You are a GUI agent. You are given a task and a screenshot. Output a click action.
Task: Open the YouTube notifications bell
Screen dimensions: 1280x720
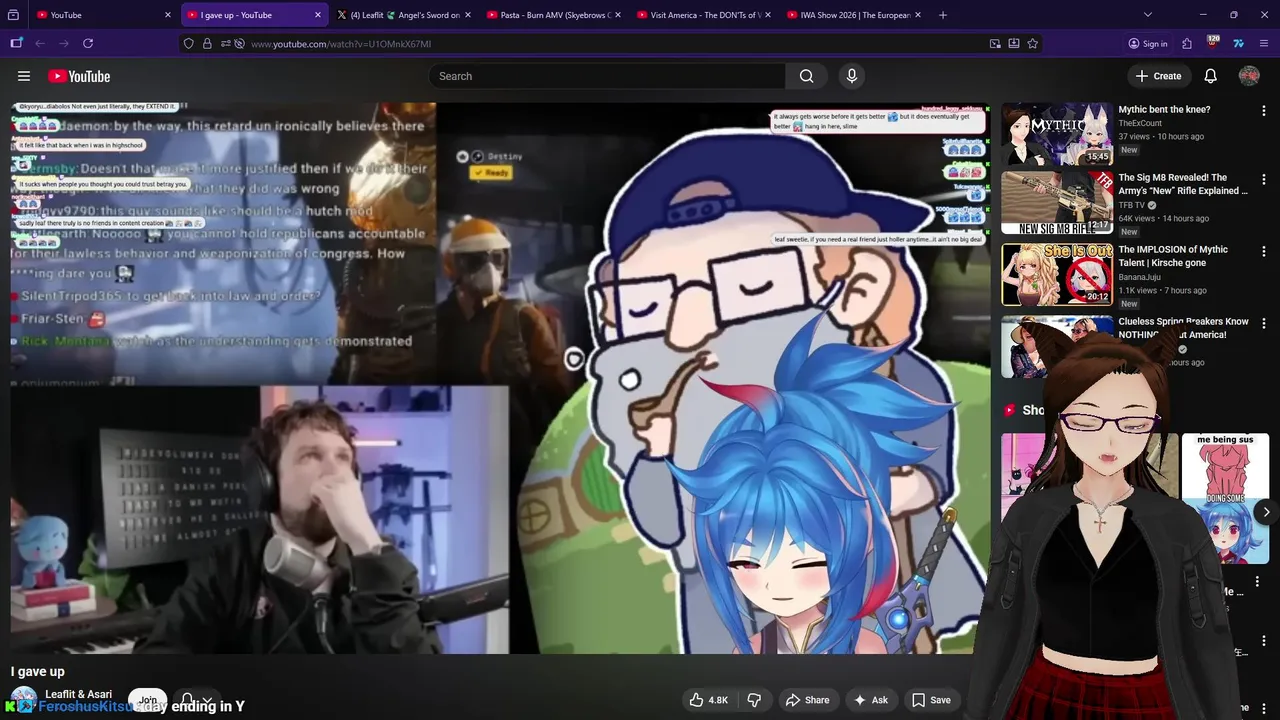(x=1210, y=76)
